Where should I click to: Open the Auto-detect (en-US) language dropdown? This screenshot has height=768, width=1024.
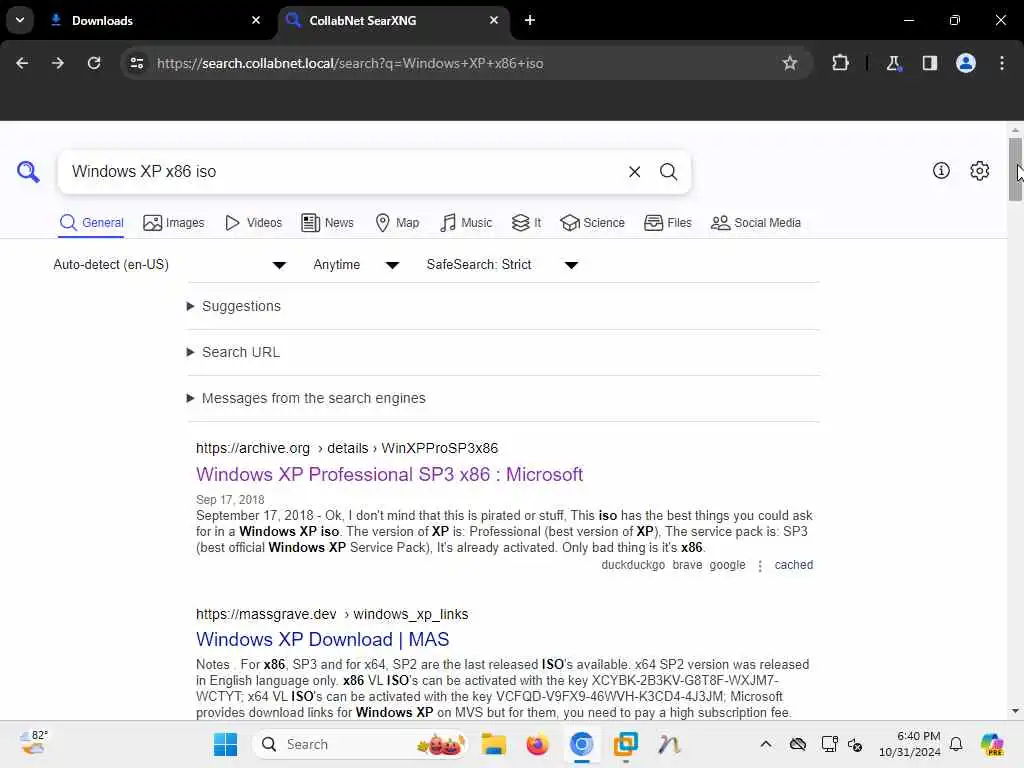170,264
